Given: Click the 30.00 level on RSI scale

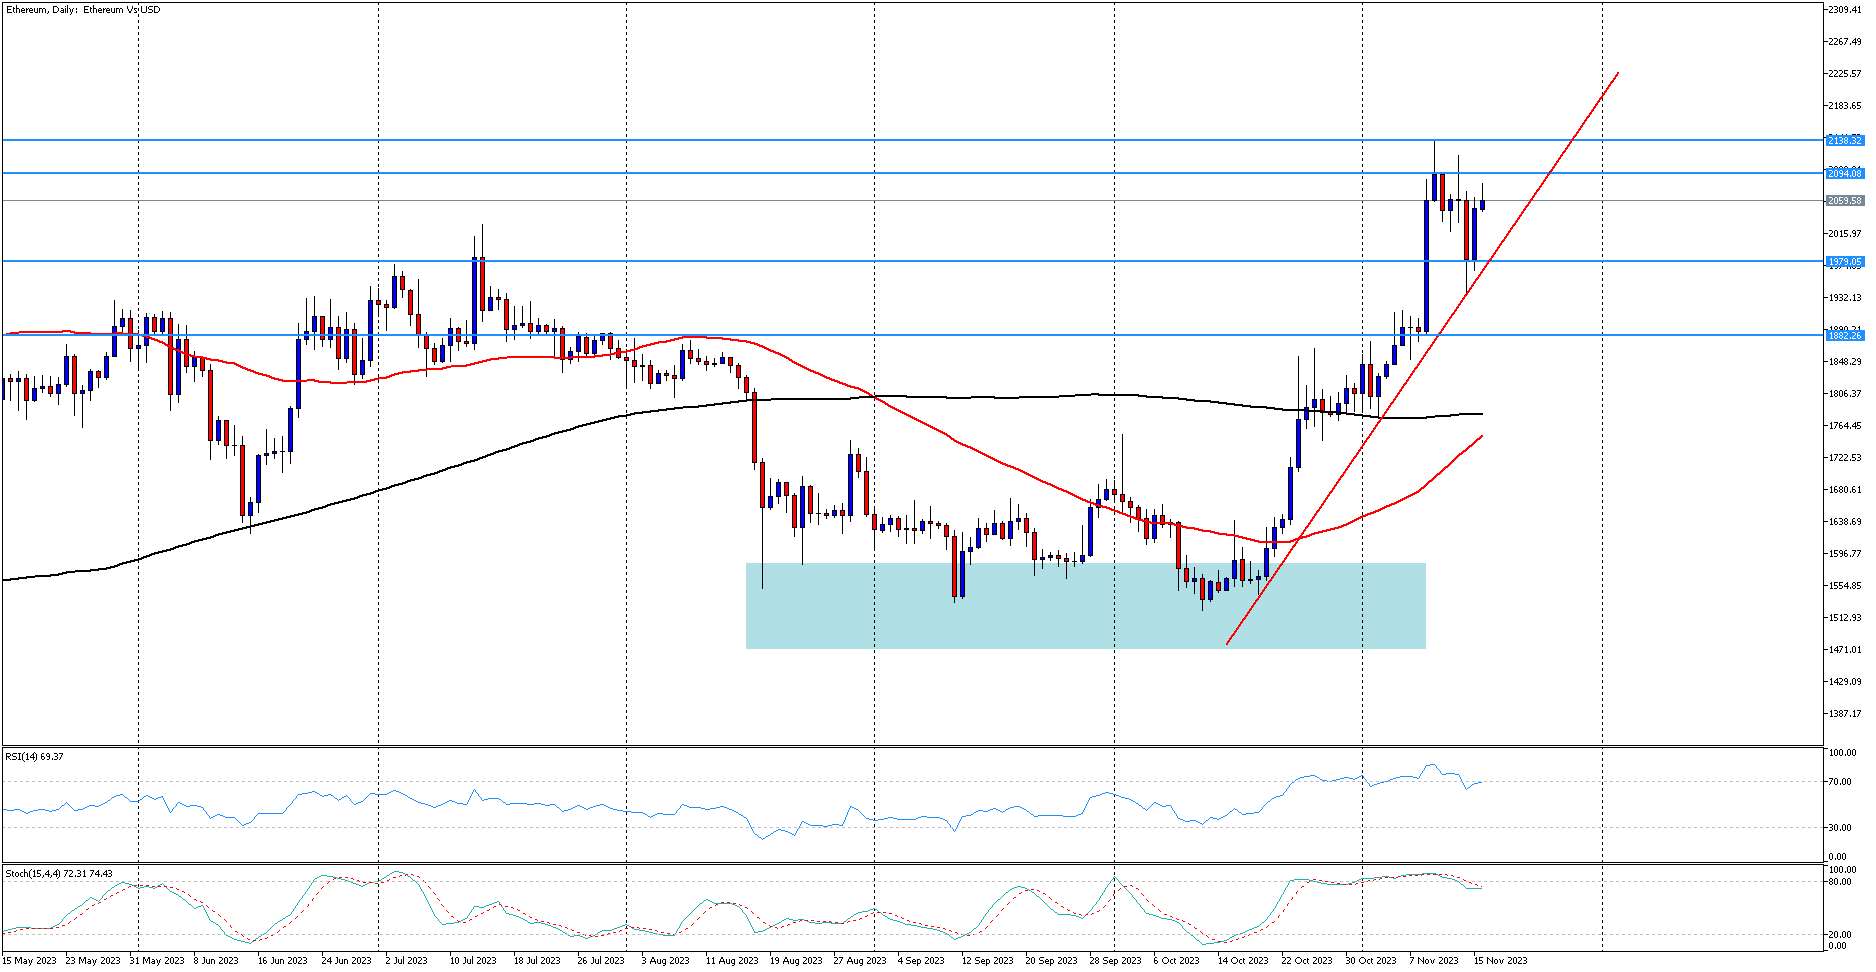Looking at the screenshot, I should [x=1840, y=828].
